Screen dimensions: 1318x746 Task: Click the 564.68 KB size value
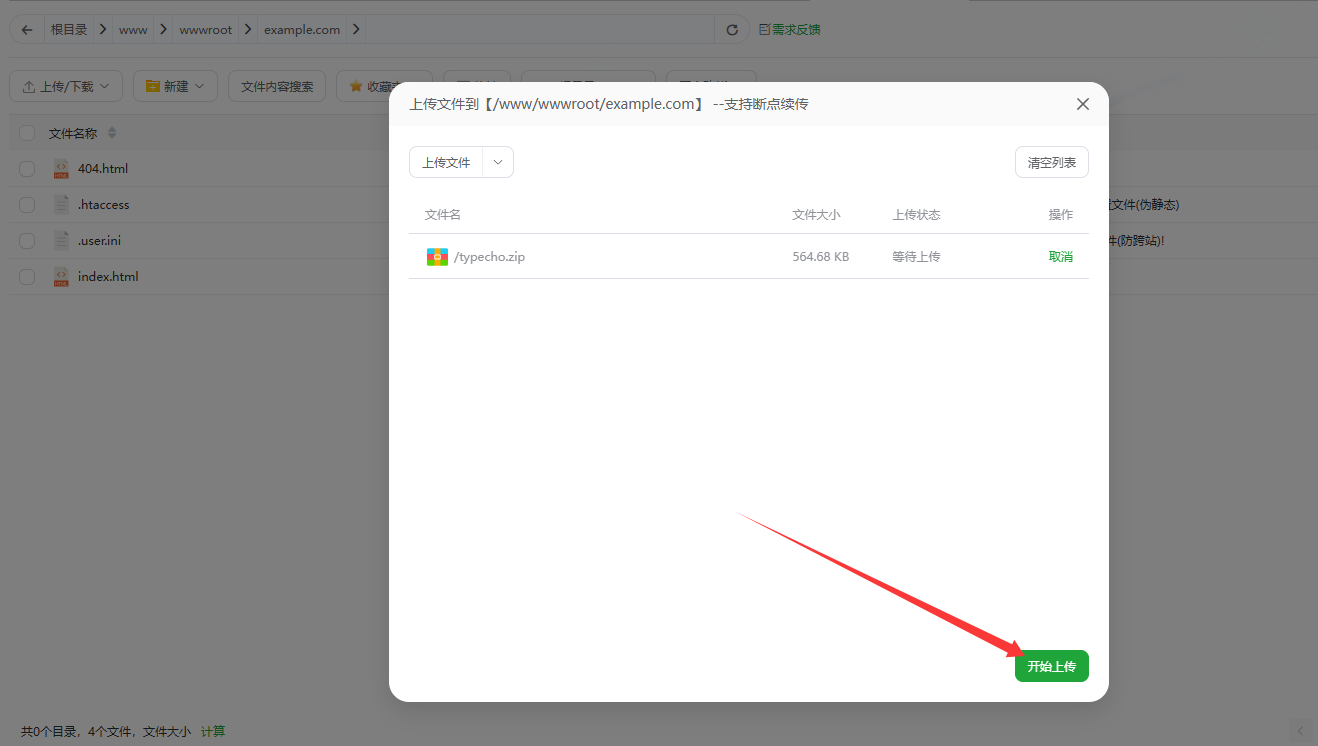coord(821,257)
